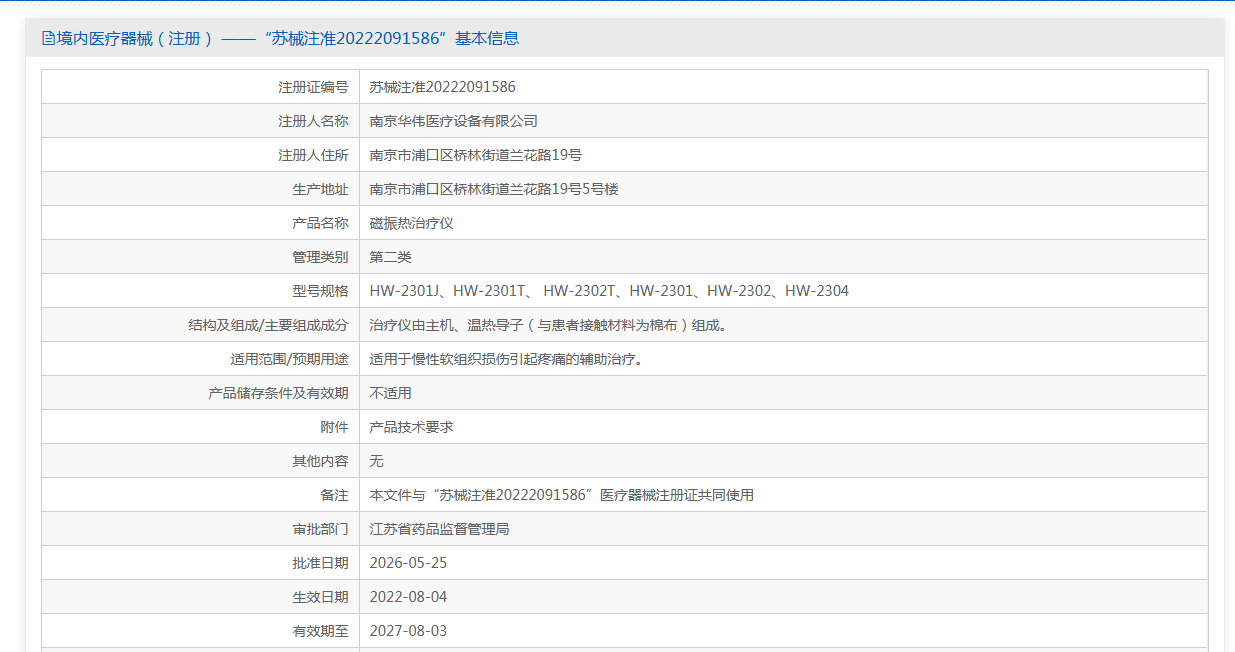Click the 型号规格 label

click(320, 291)
